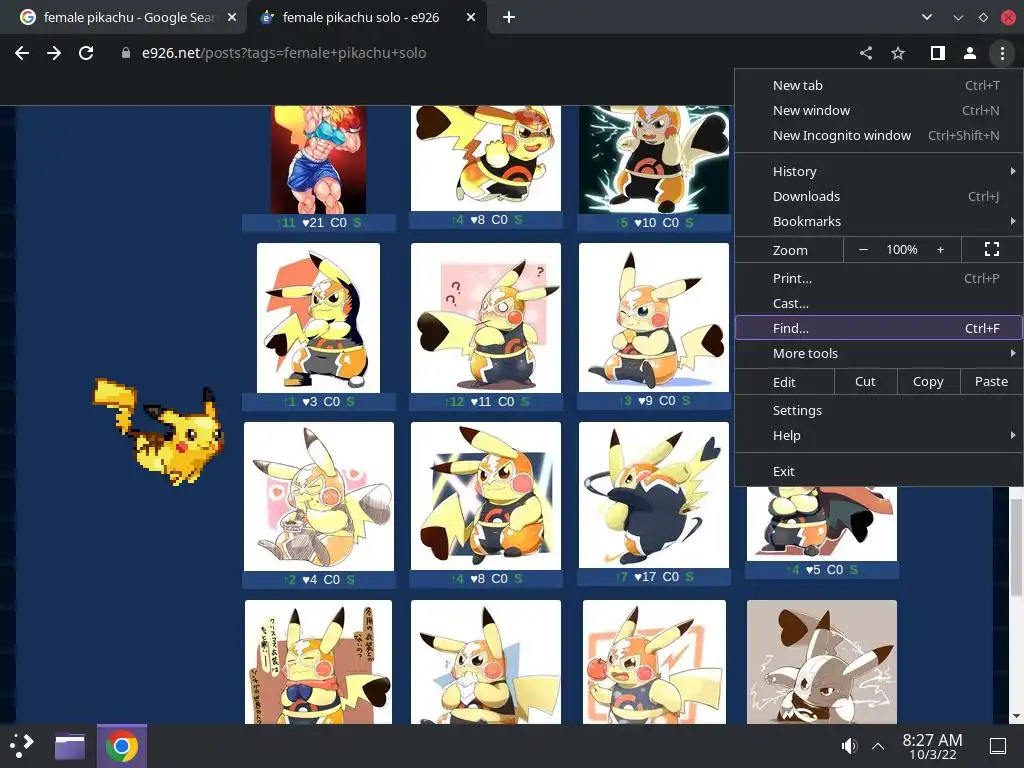This screenshot has height=768, width=1024.
Task: Open the file manager in taskbar
Action: click(70, 746)
